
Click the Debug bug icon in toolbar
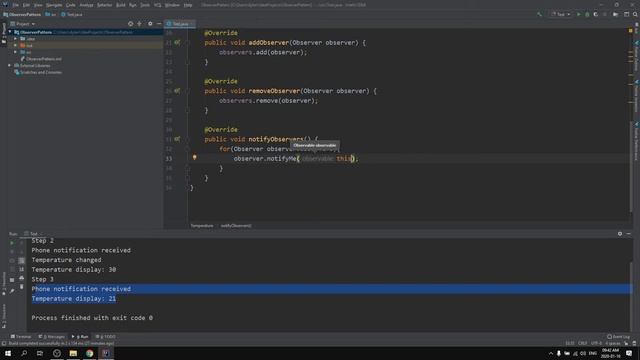pyautogui.click(x=587, y=14)
